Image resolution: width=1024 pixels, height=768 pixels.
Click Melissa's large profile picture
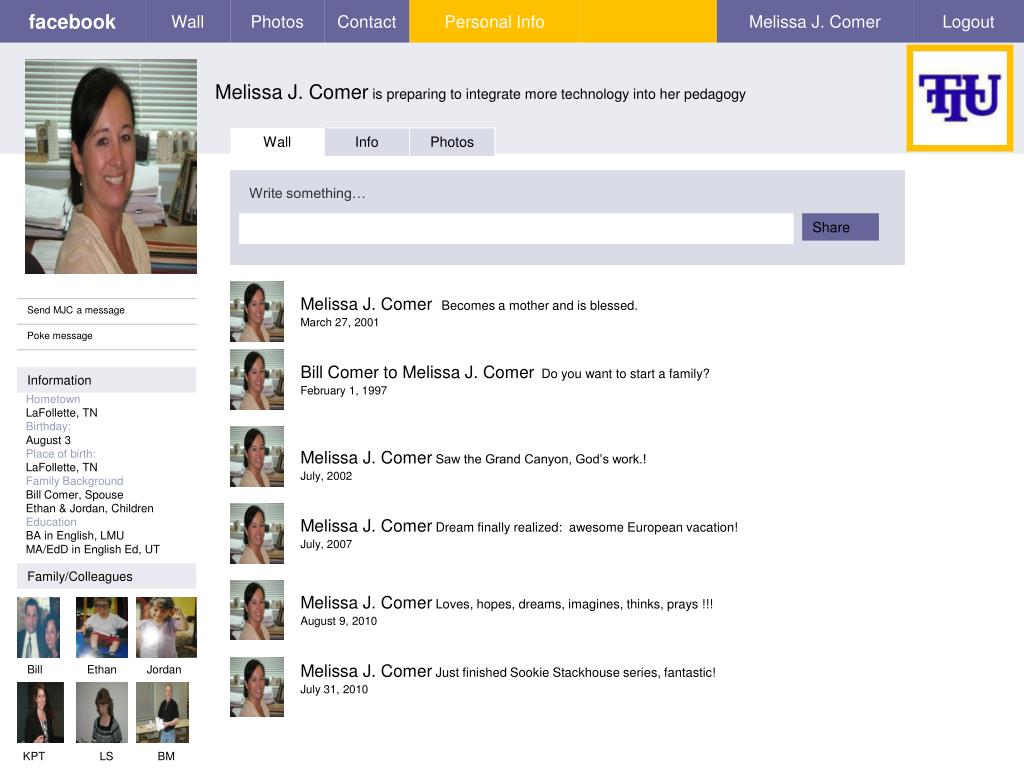pyautogui.click(x=111, y=167)
